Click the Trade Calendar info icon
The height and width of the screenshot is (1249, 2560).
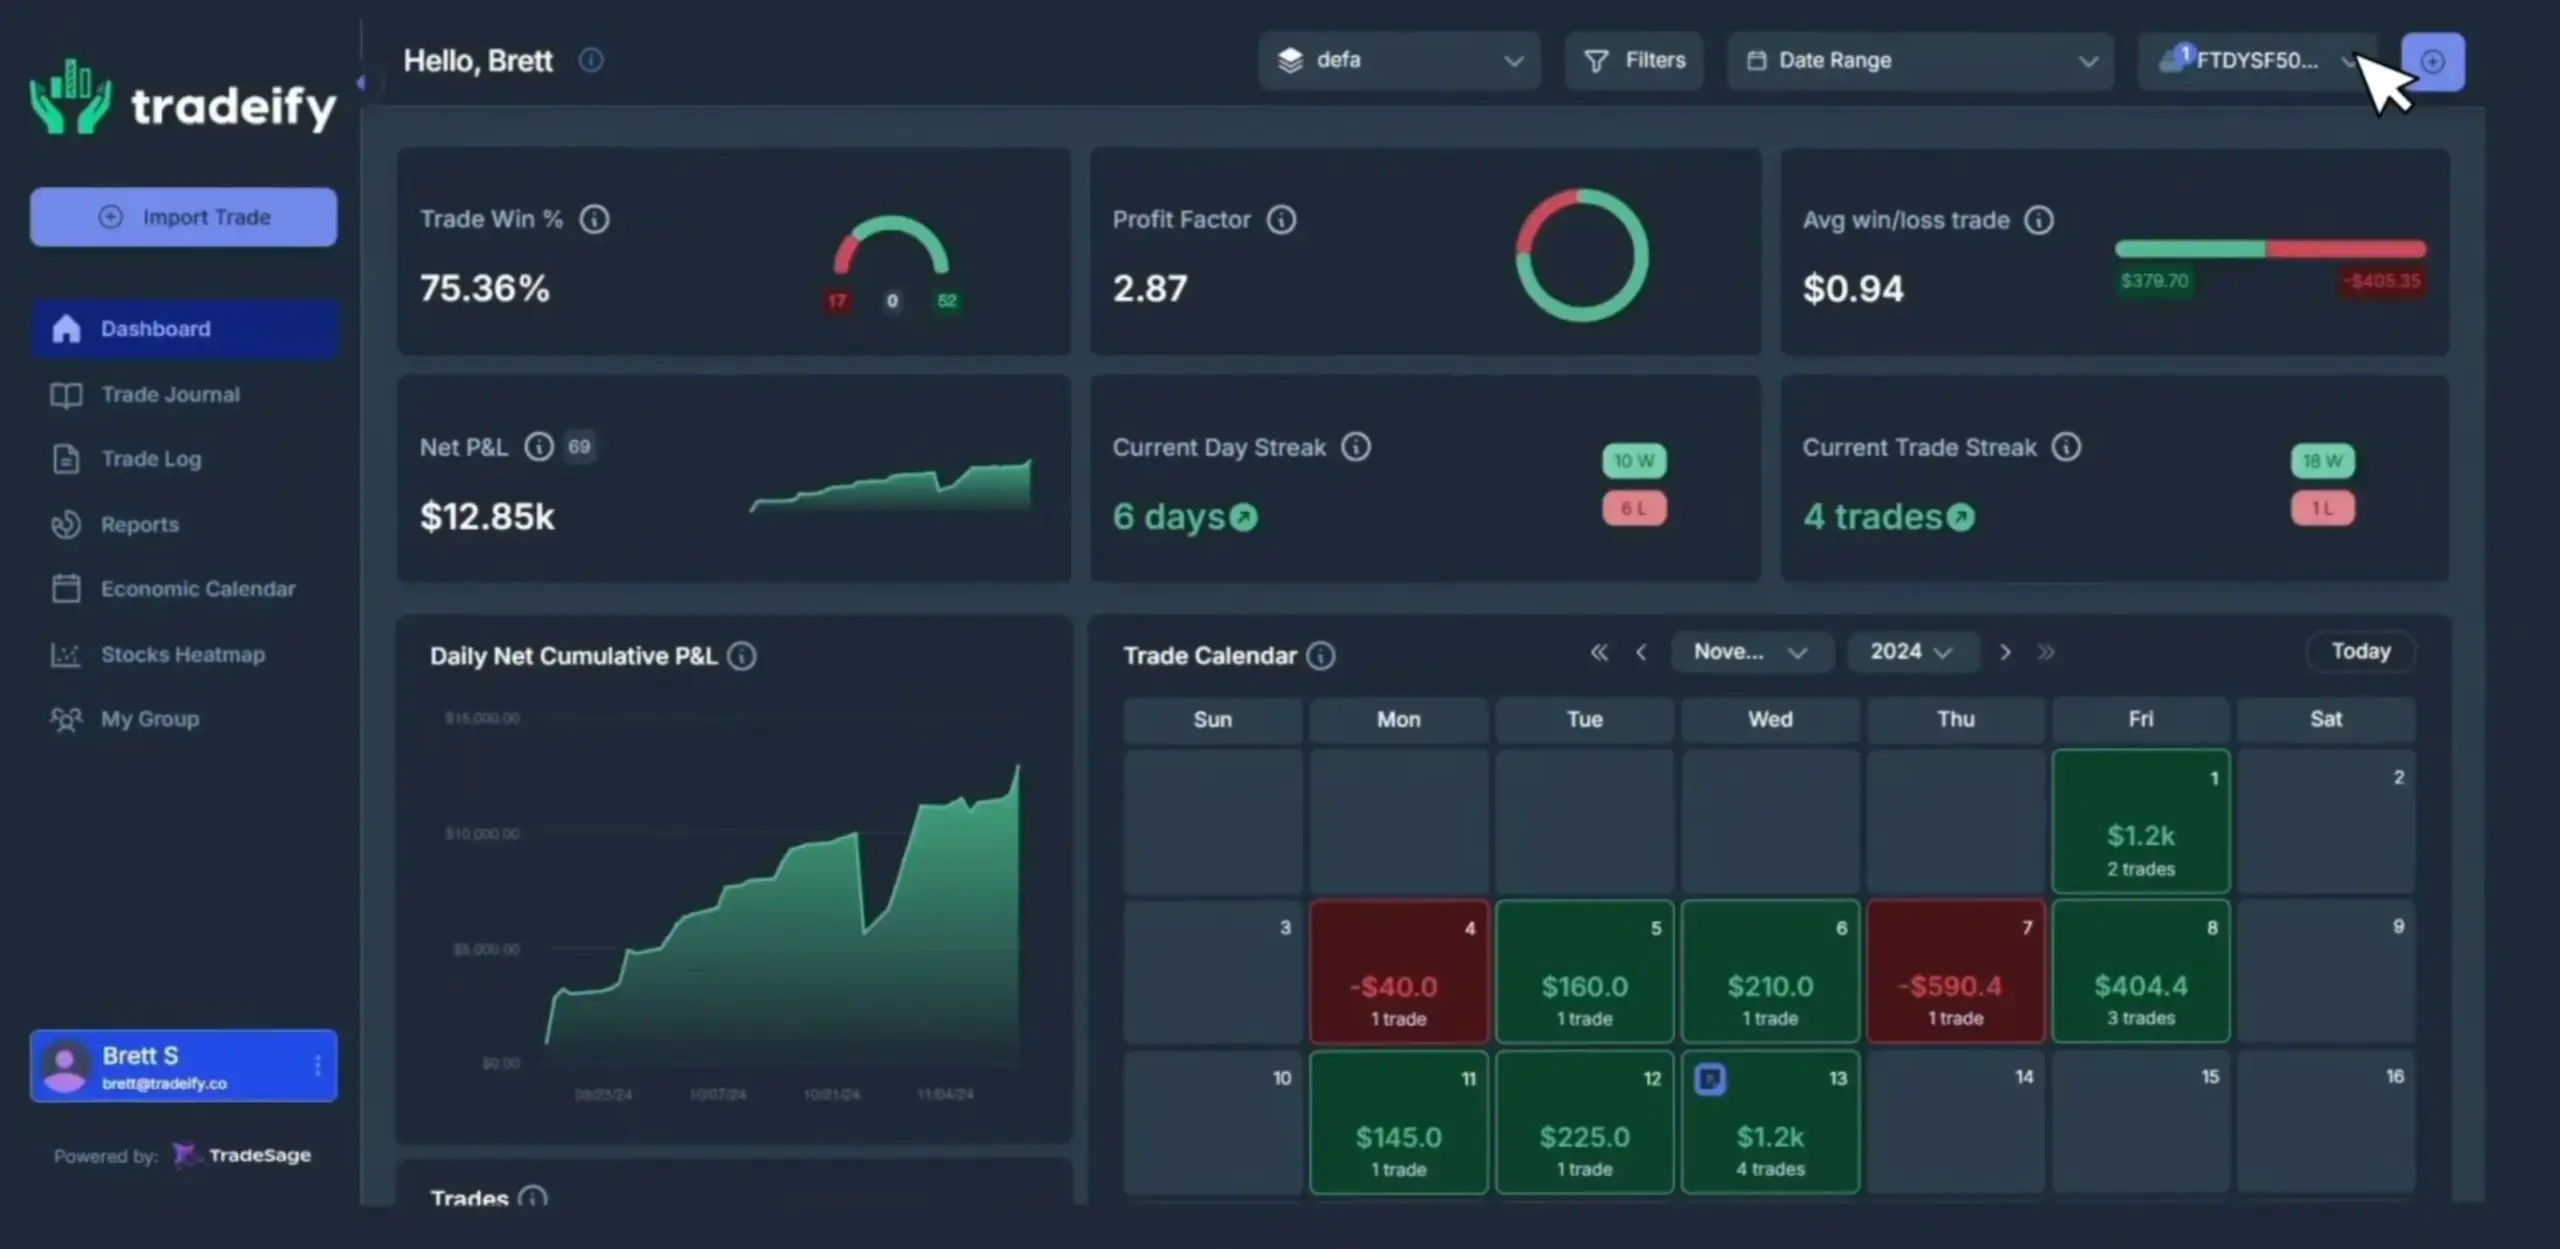click(1321, 656)
